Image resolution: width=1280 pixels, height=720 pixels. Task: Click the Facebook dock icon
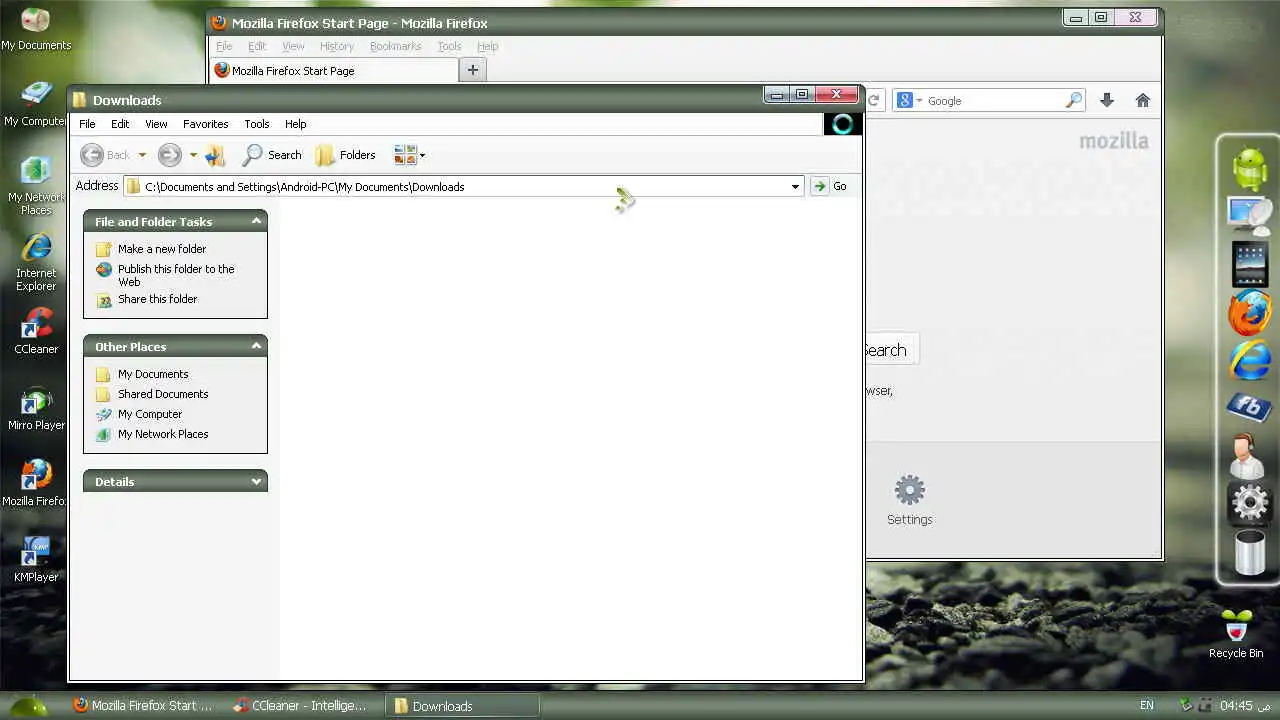click(x=1250, y=407)
